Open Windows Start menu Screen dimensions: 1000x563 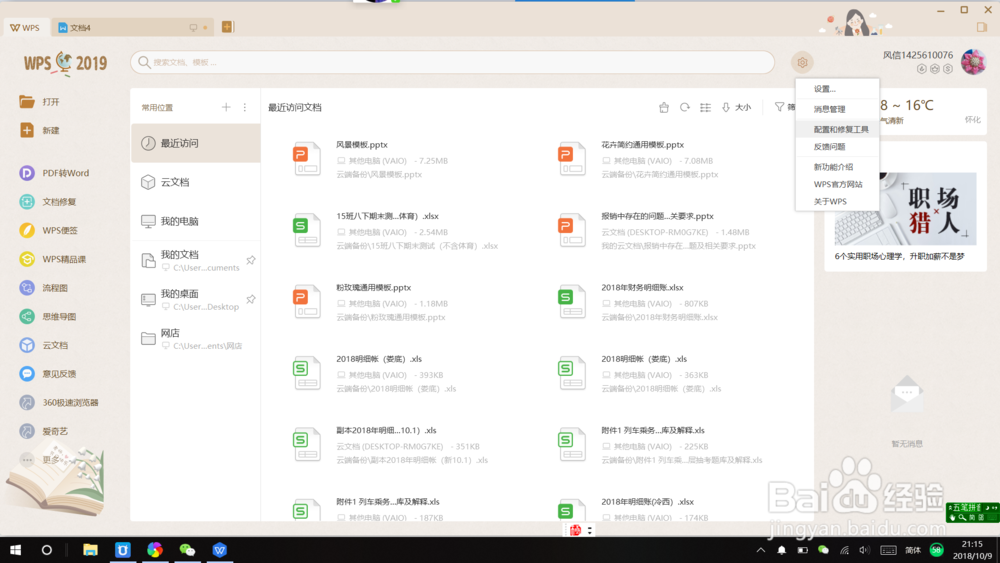[15, 550]
